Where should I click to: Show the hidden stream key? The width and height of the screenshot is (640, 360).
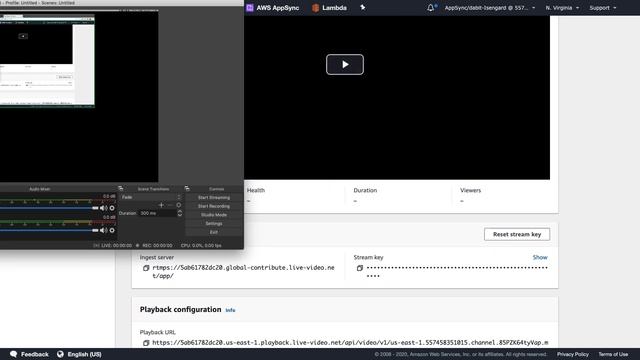540,257
